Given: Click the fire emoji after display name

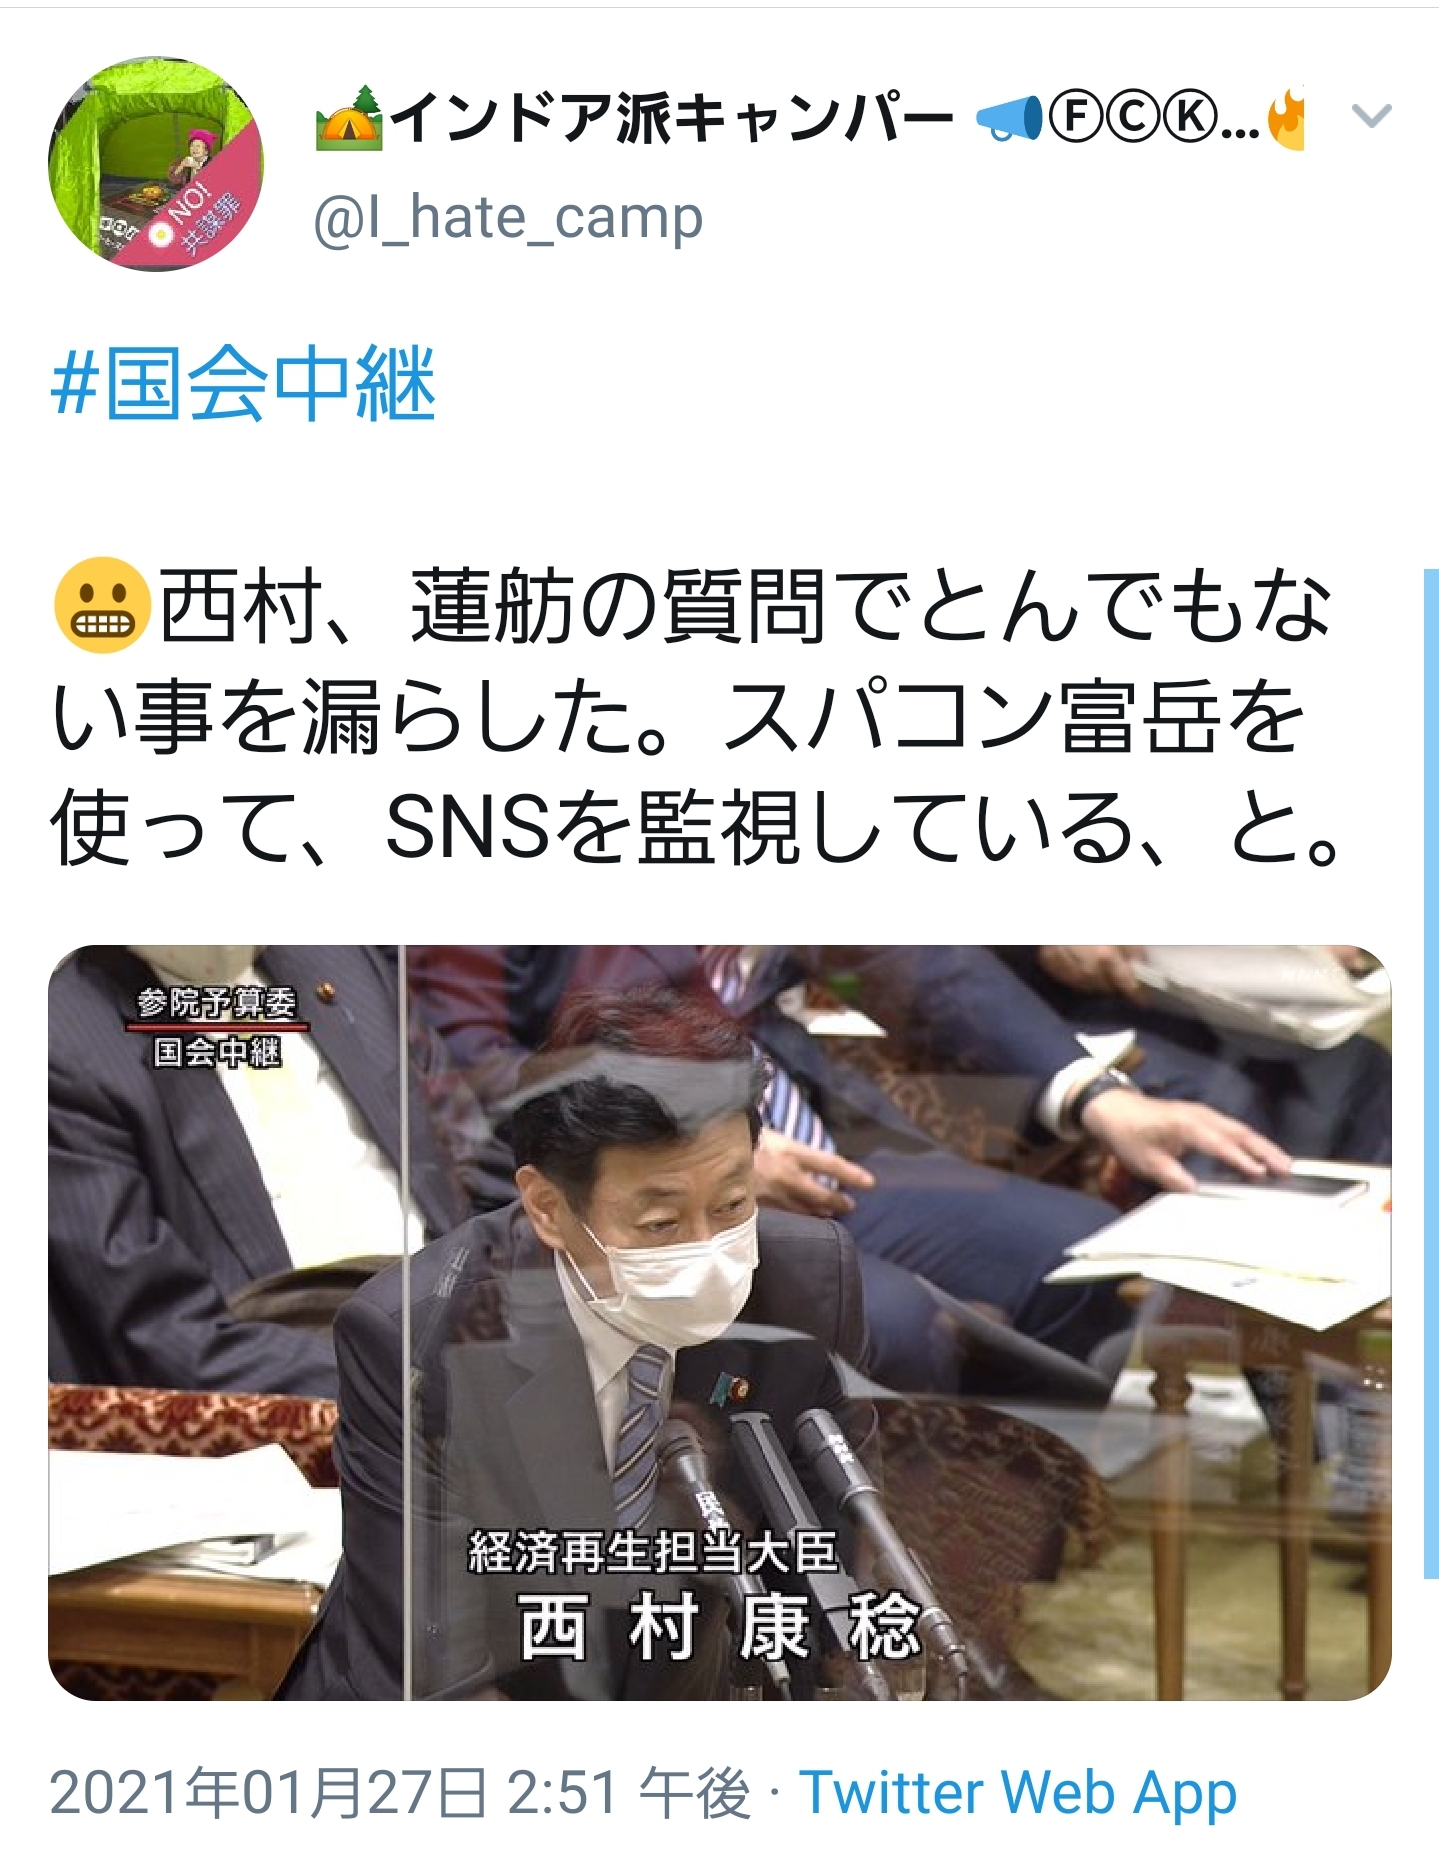Looking at the screenshot, I should point(1287,118).
